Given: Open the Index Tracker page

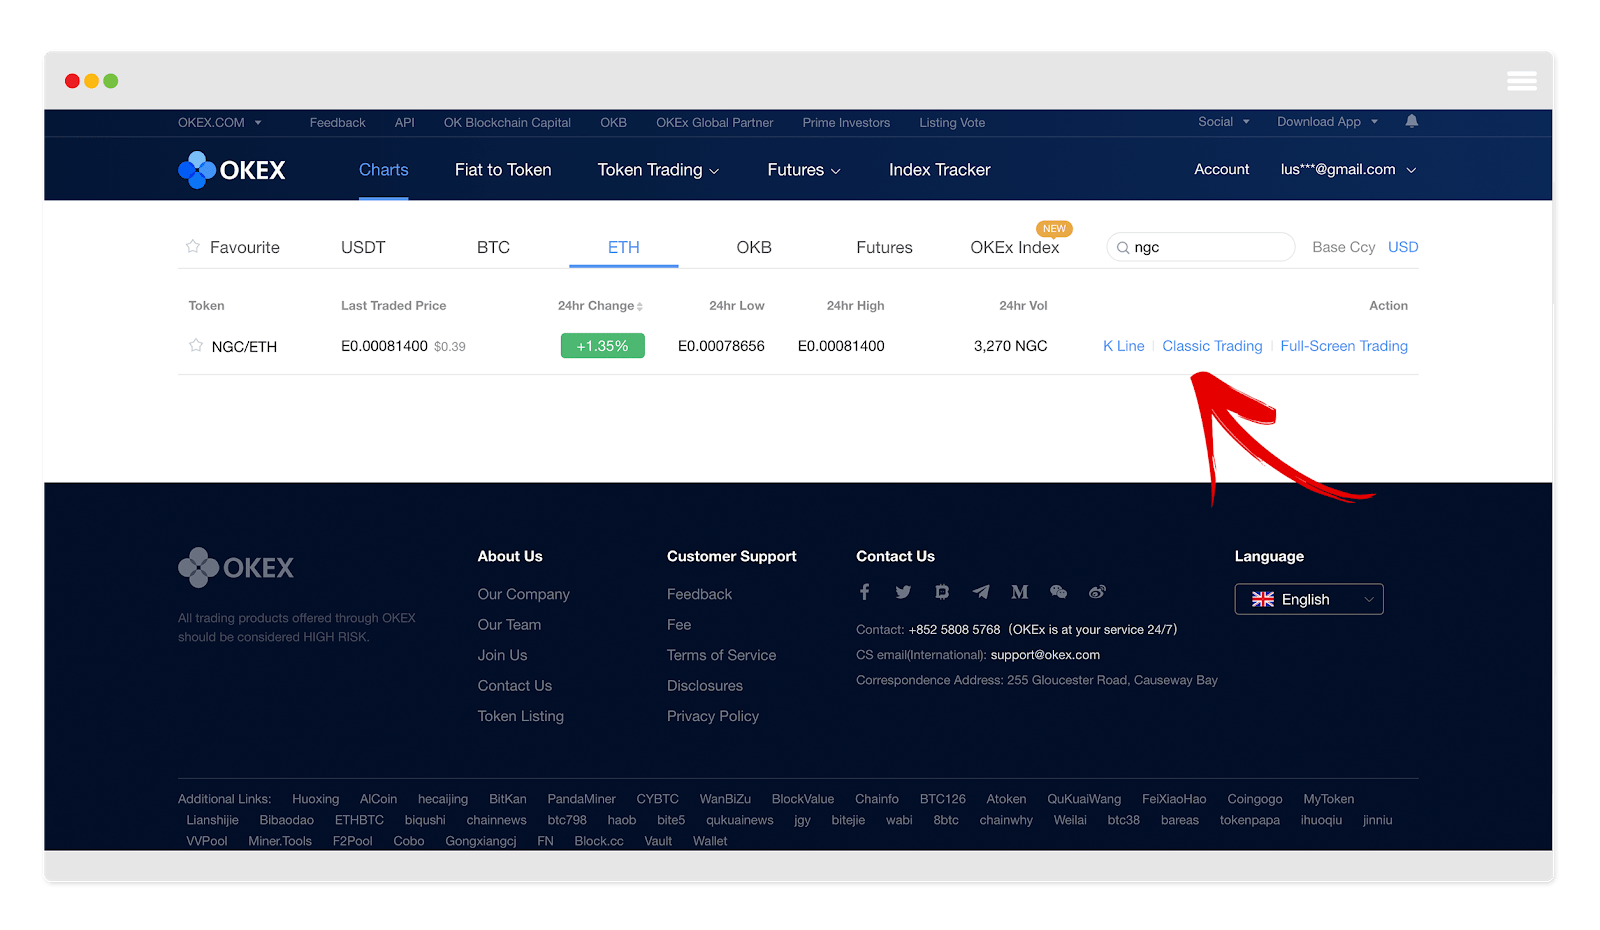Looking at the screenshot, I should point(939,170).
